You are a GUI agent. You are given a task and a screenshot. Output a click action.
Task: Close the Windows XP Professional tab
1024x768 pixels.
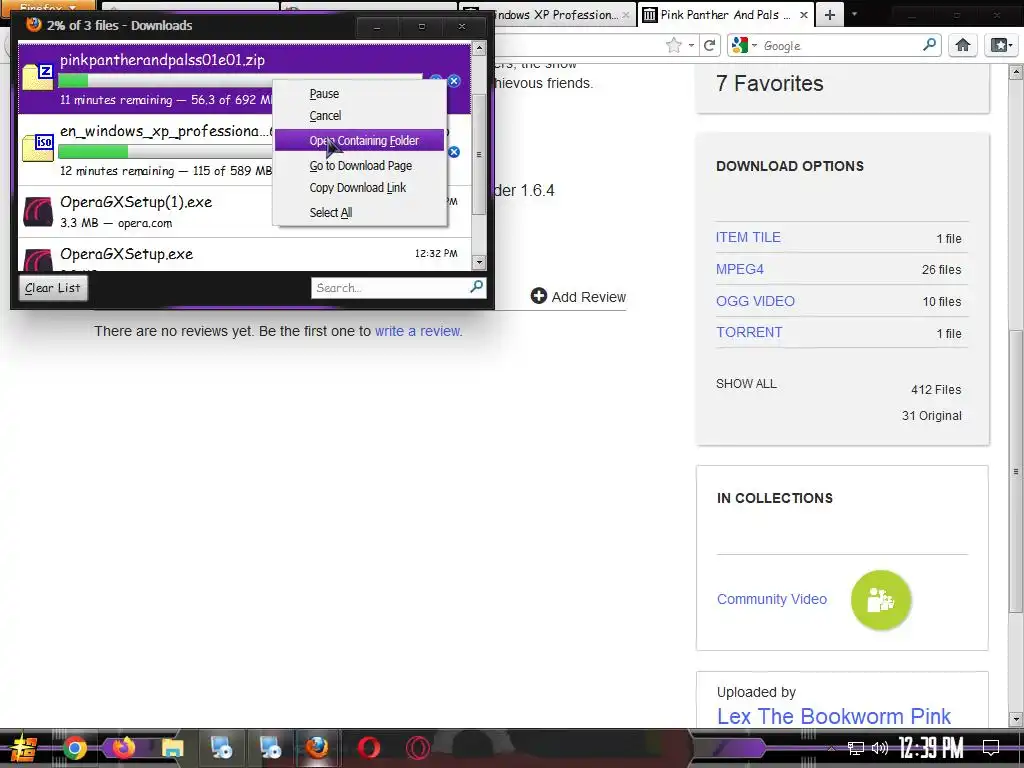[x=626, y=14]
